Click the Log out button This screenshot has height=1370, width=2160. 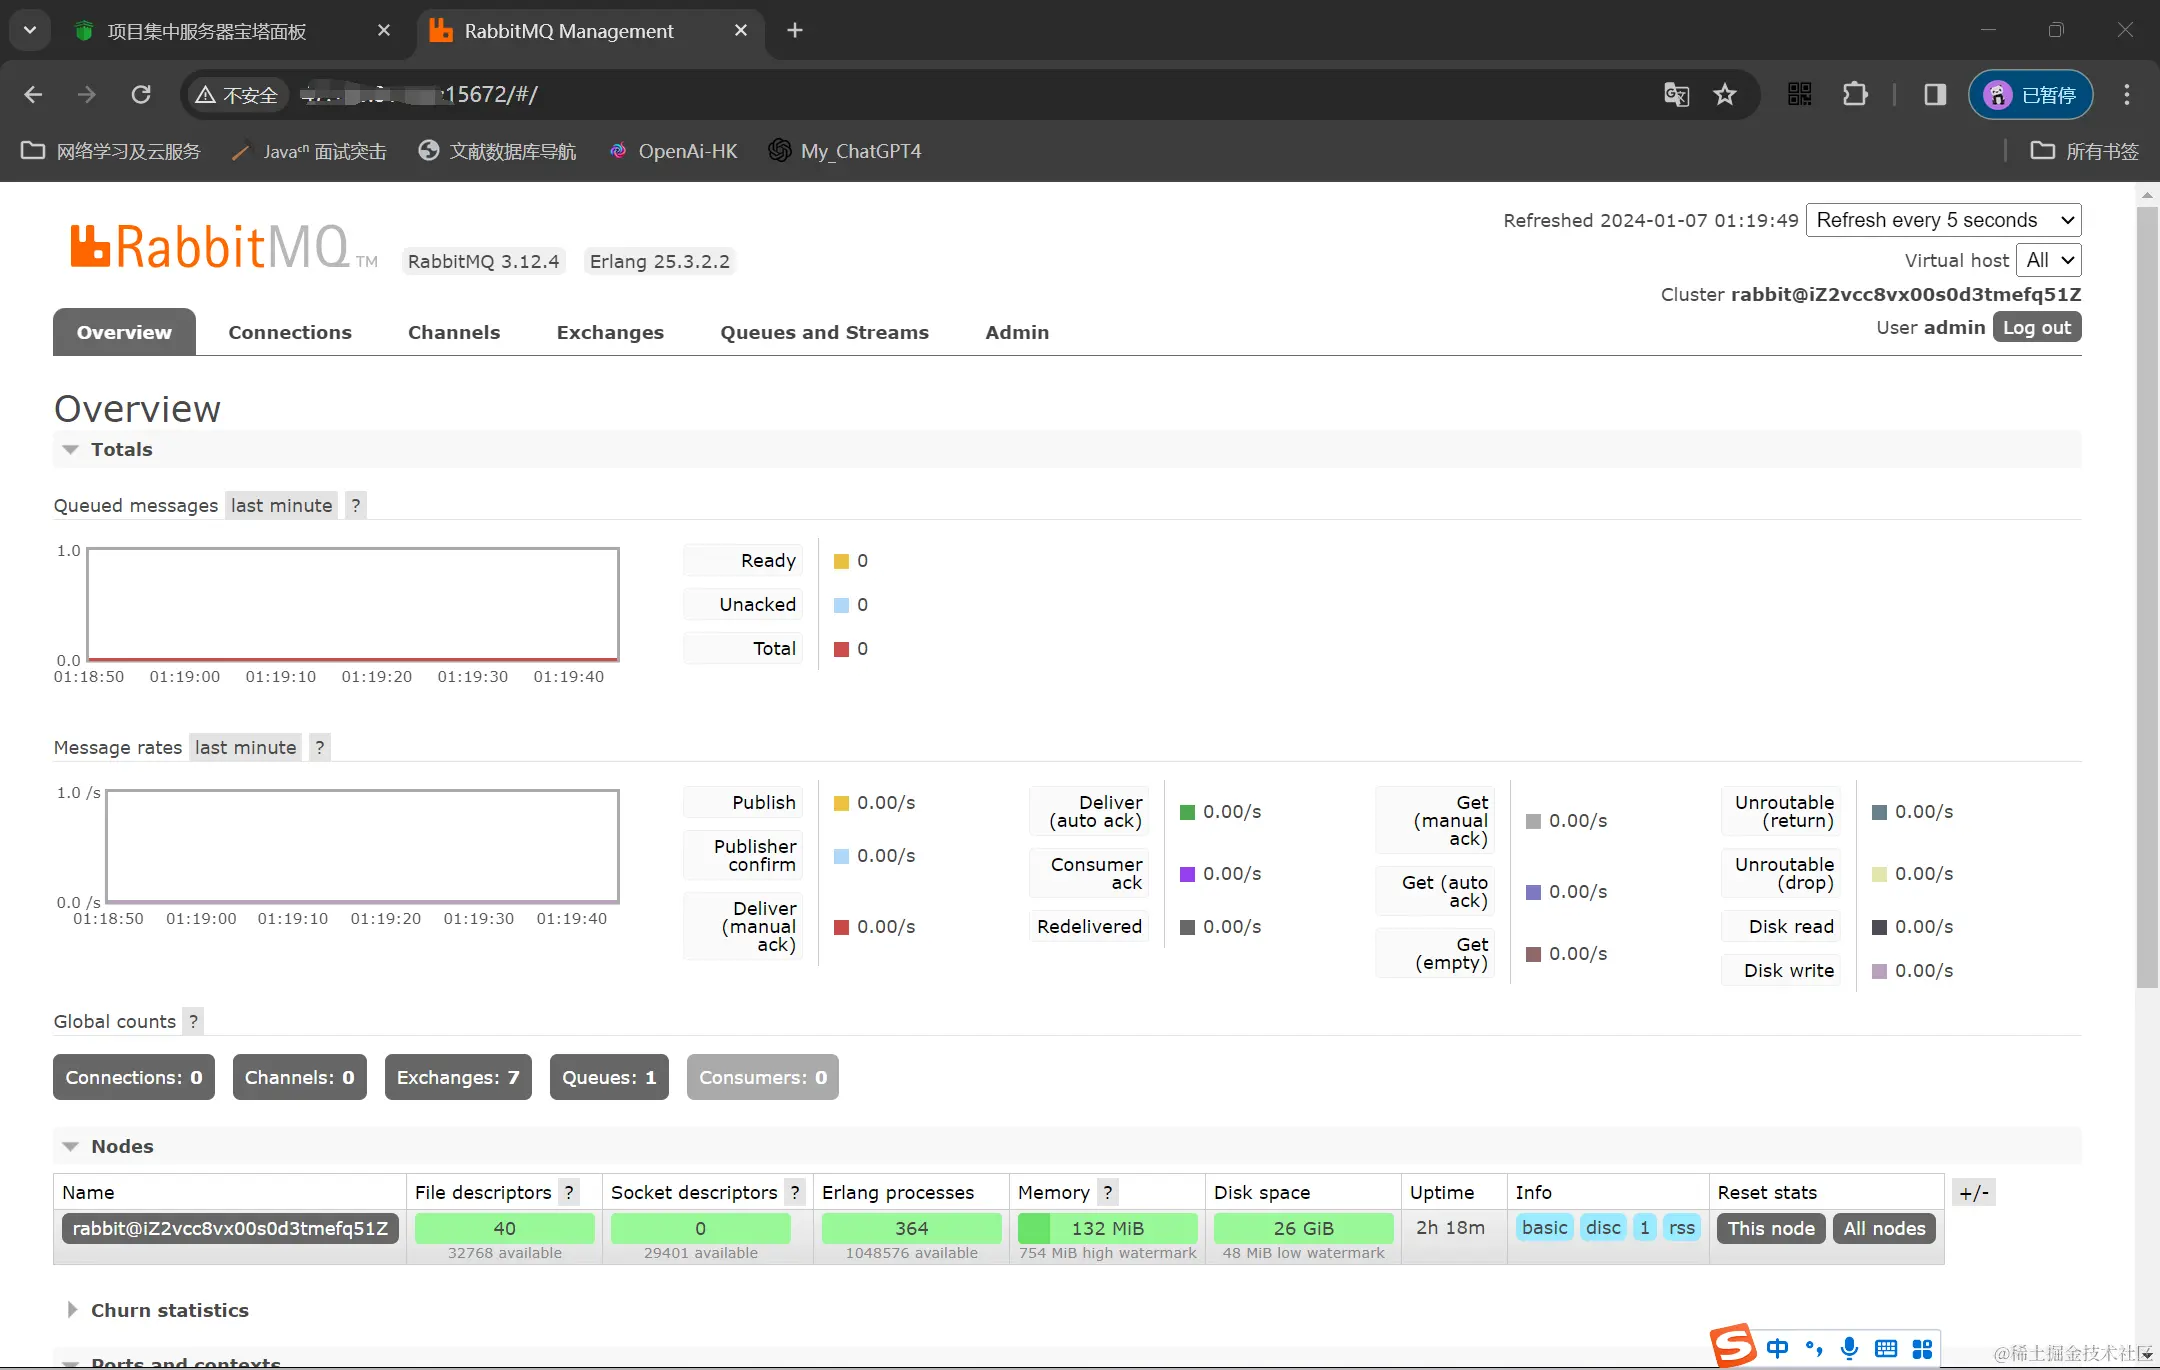pyautogui.click(x=2037, y=328)
